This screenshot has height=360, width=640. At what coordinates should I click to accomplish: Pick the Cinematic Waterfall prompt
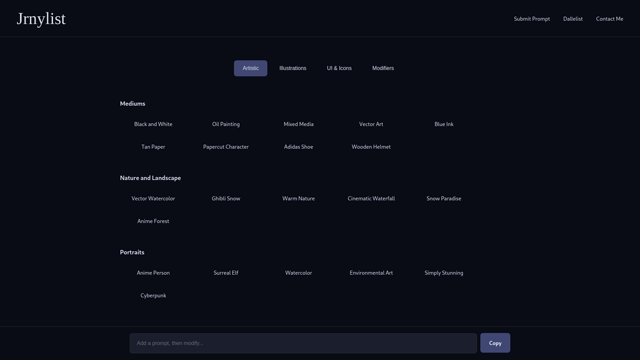pos(371,198)
